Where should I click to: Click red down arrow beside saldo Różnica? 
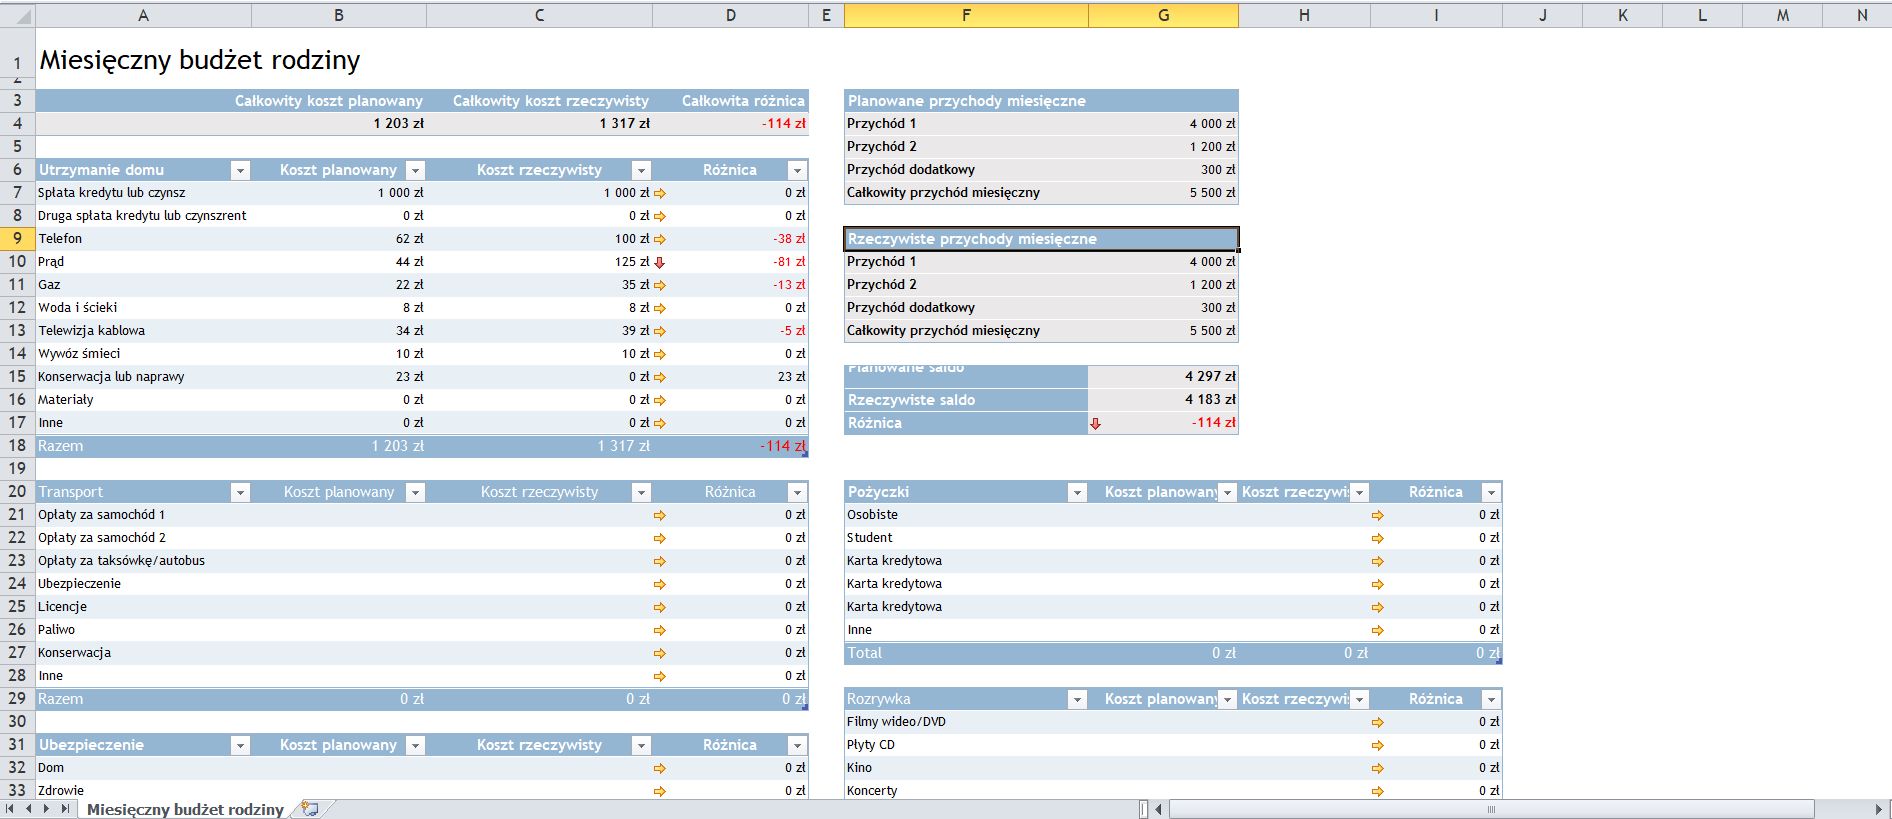pos(1095,423)
